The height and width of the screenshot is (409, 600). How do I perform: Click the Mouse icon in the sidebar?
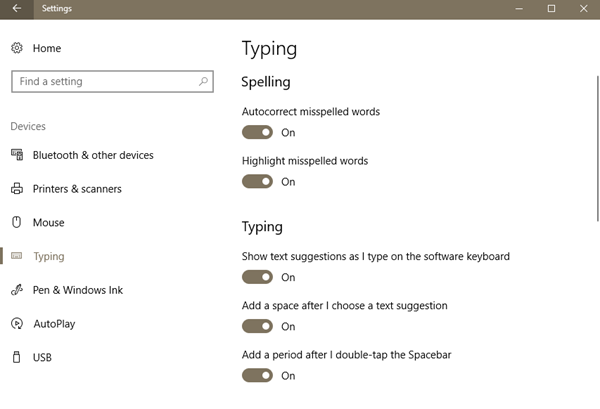[x=16, y=222]
